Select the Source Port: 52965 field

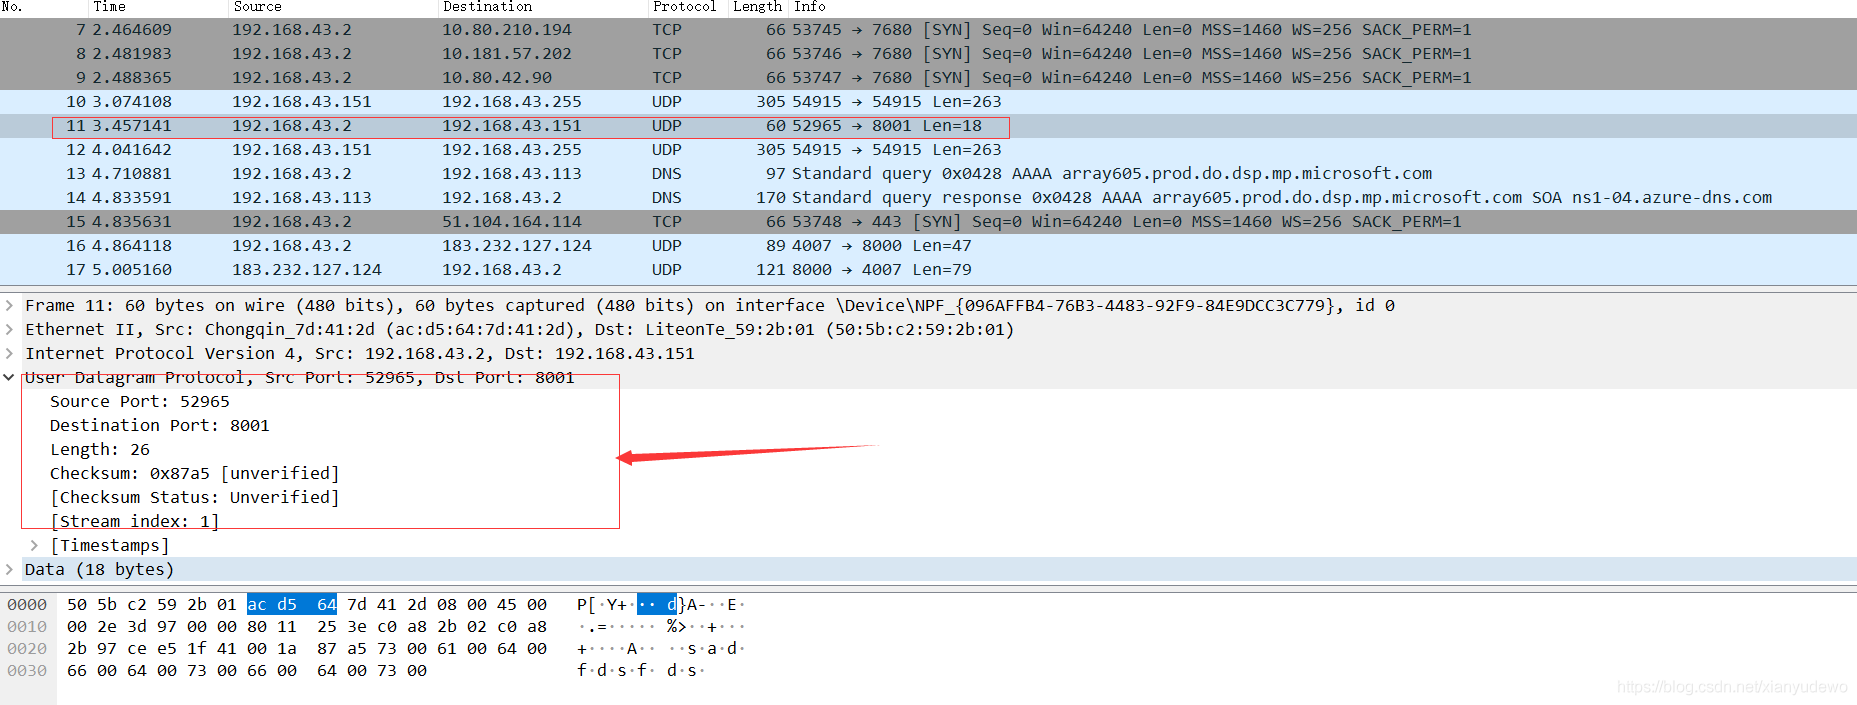(140, 402)
